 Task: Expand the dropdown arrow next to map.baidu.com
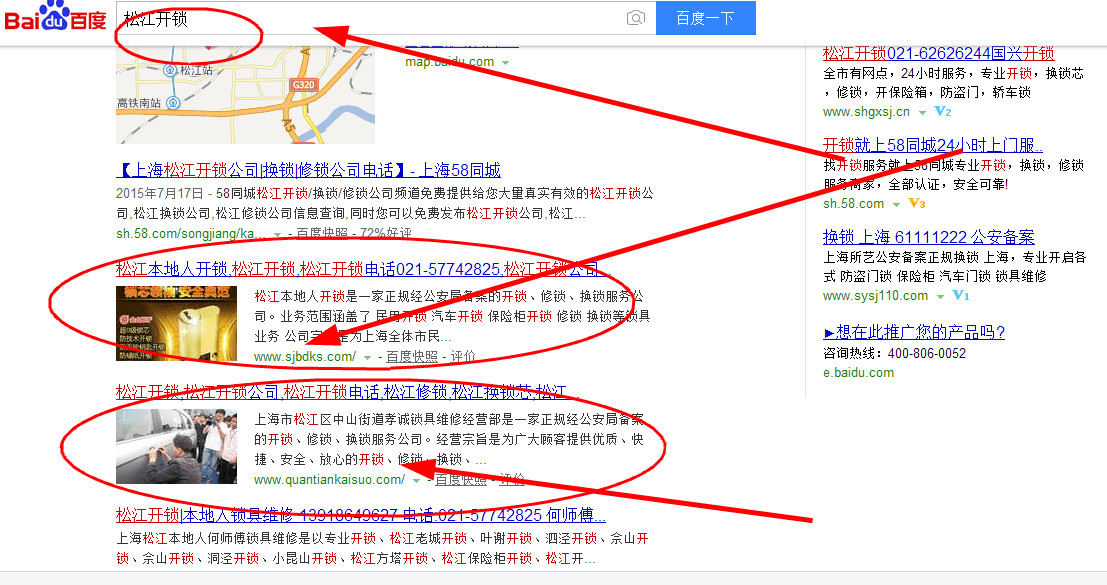point(505,63)
